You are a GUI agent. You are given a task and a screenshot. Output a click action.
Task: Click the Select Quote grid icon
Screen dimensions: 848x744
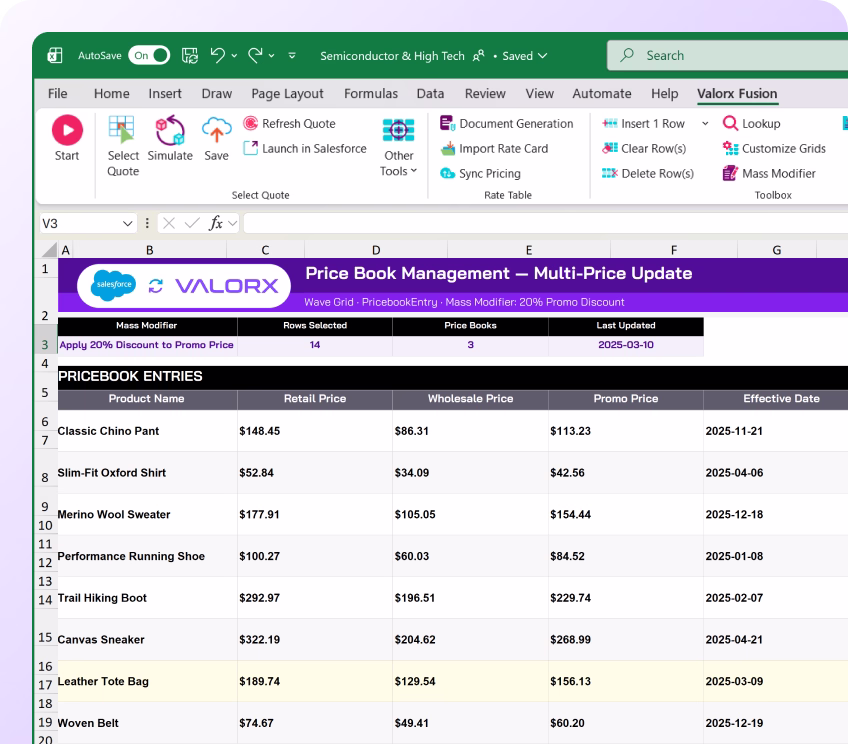pos(121,130)
